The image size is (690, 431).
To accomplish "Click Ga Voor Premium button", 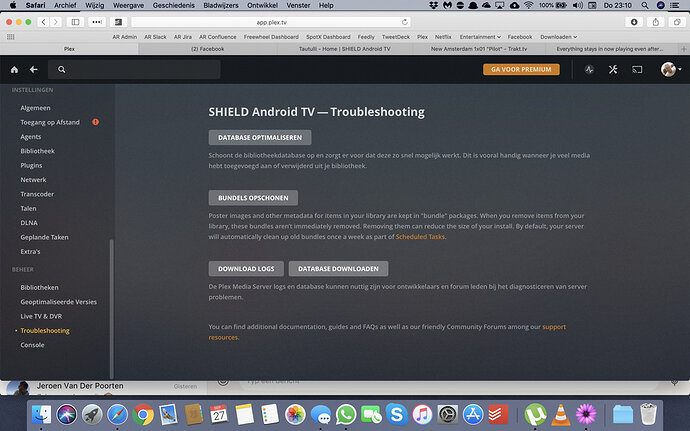I will click(521, 70).
